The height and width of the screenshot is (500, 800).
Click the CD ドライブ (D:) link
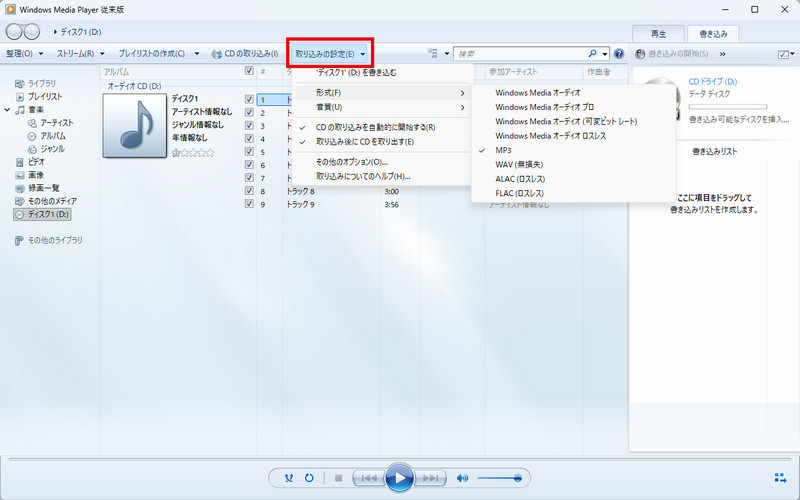[x=712, y=81]
